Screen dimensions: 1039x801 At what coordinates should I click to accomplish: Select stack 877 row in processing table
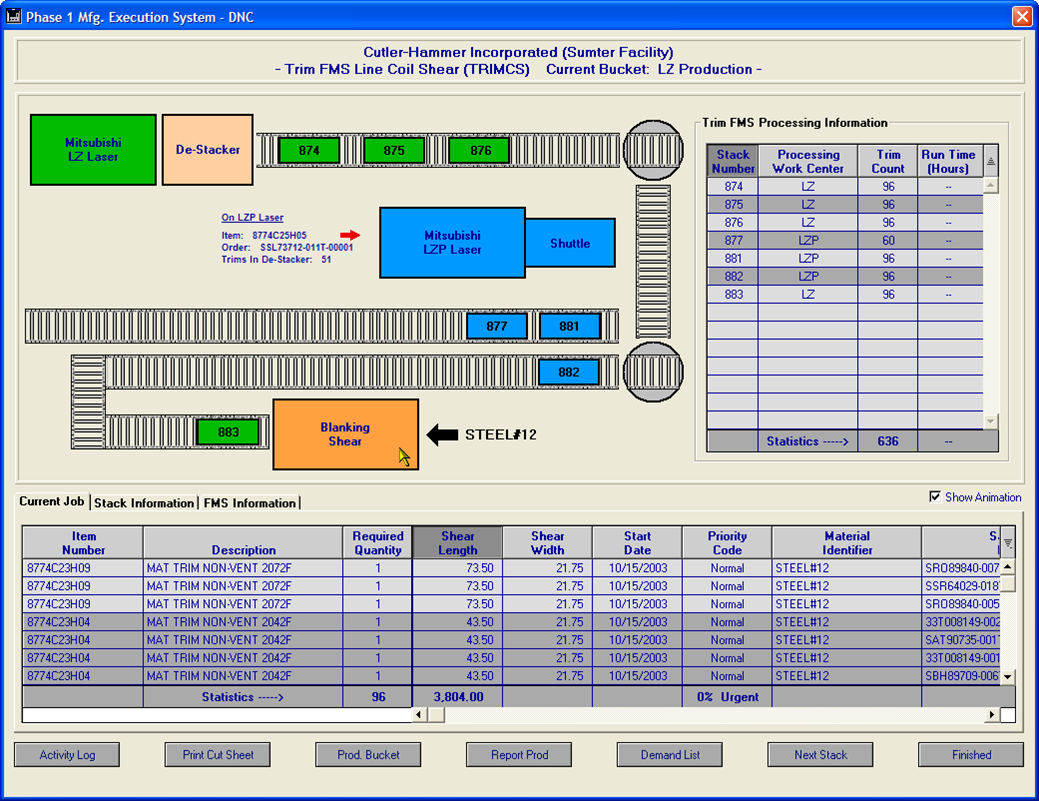click(845, 240)
